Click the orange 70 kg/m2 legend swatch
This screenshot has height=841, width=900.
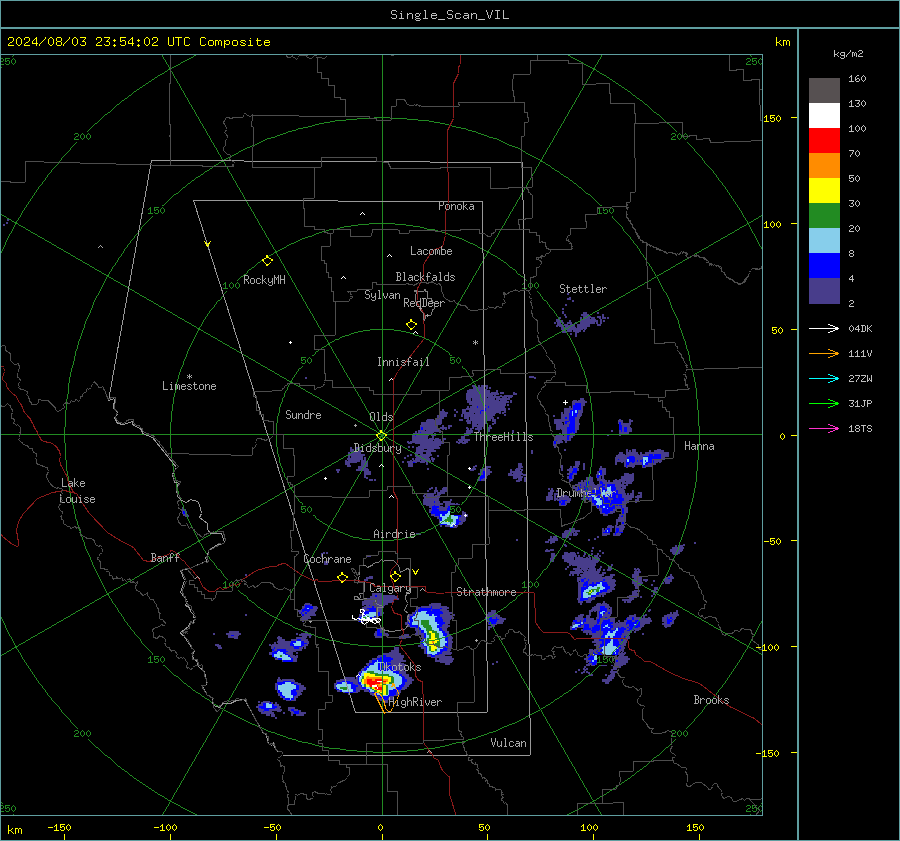824,165
